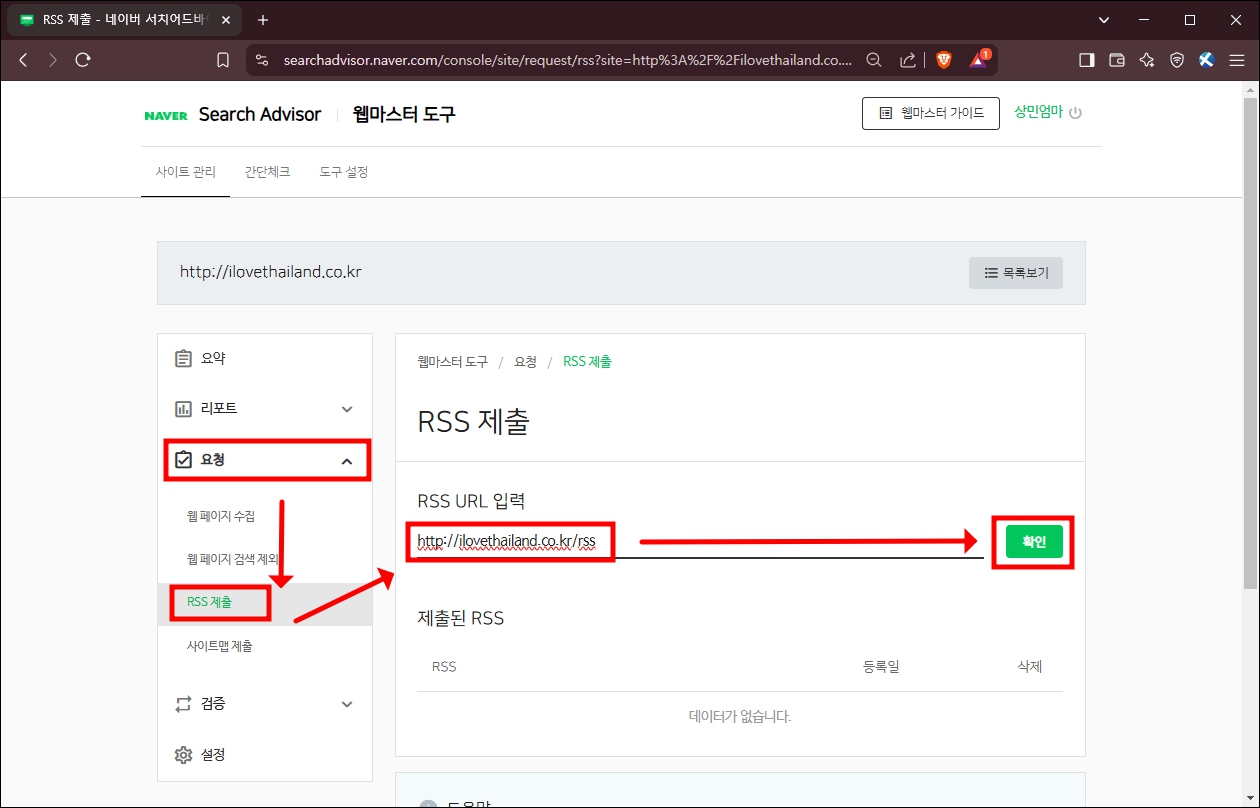The image size is (1260, 808).
Task: Open the VPN shield icon in toolbar
Action: (x=1177, y=60)
